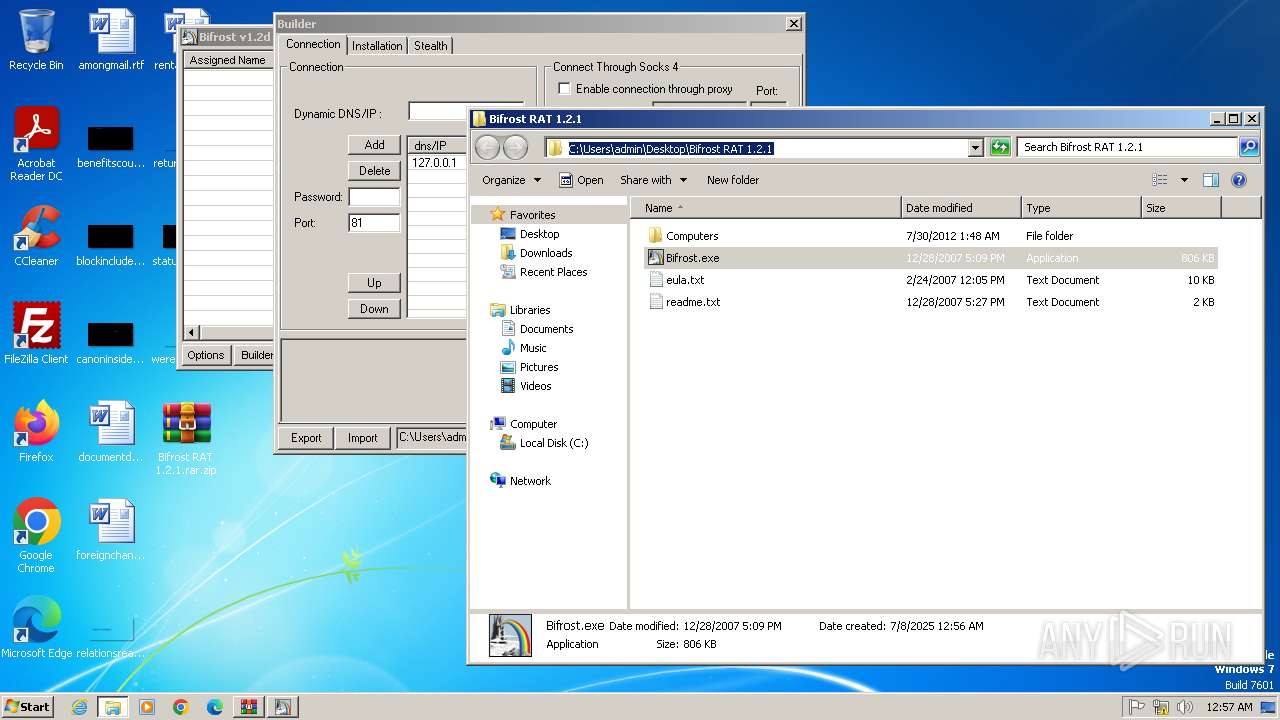Viewport: 1280px width, 720px height.
Task: Select Recent Places in navigation pane
Action: pos(543,272)
